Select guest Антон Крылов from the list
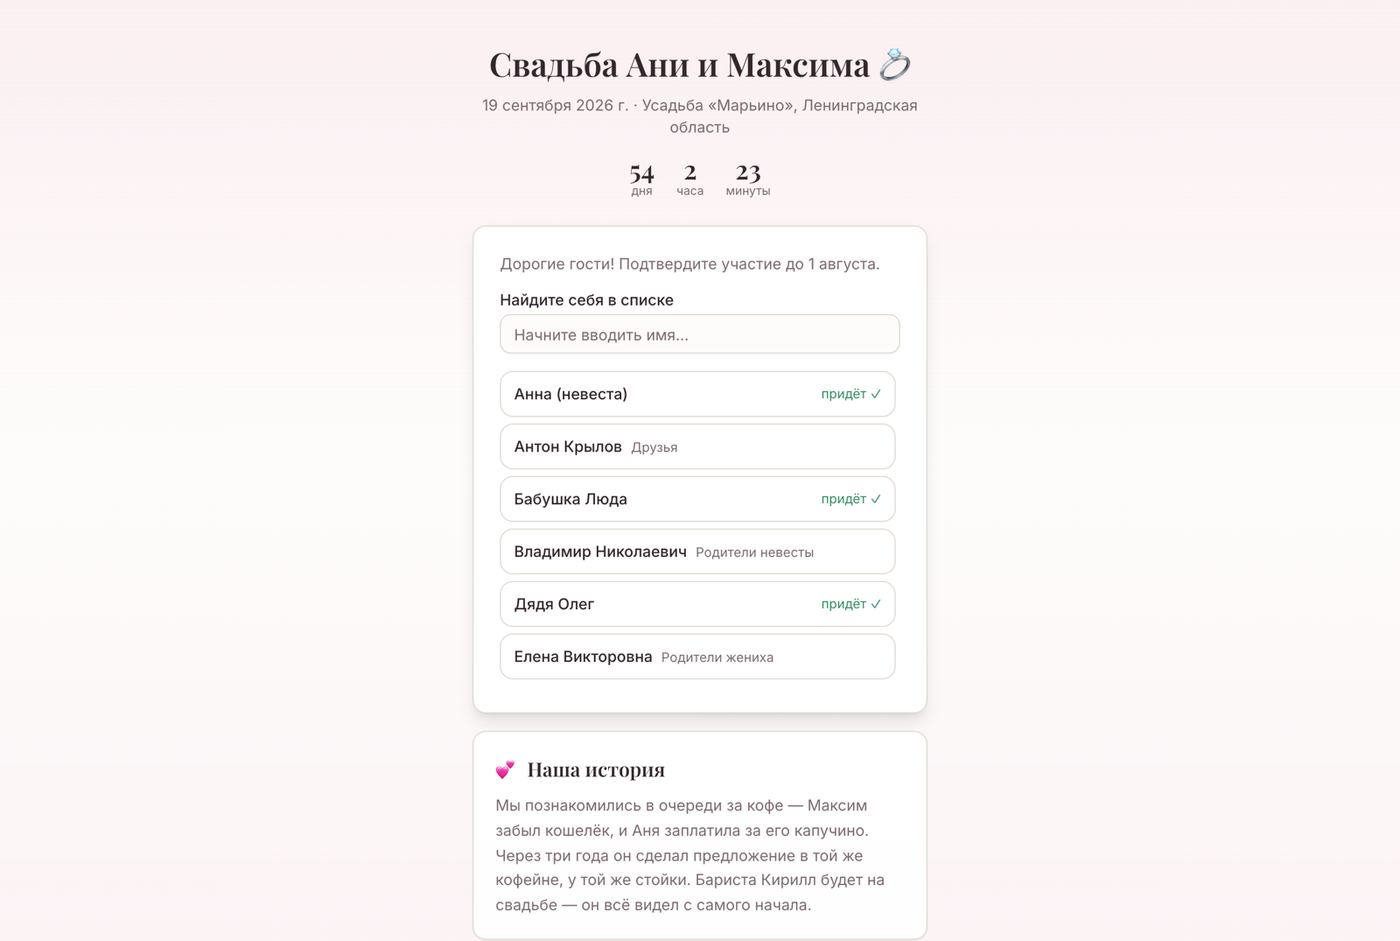 click(697, 447)
